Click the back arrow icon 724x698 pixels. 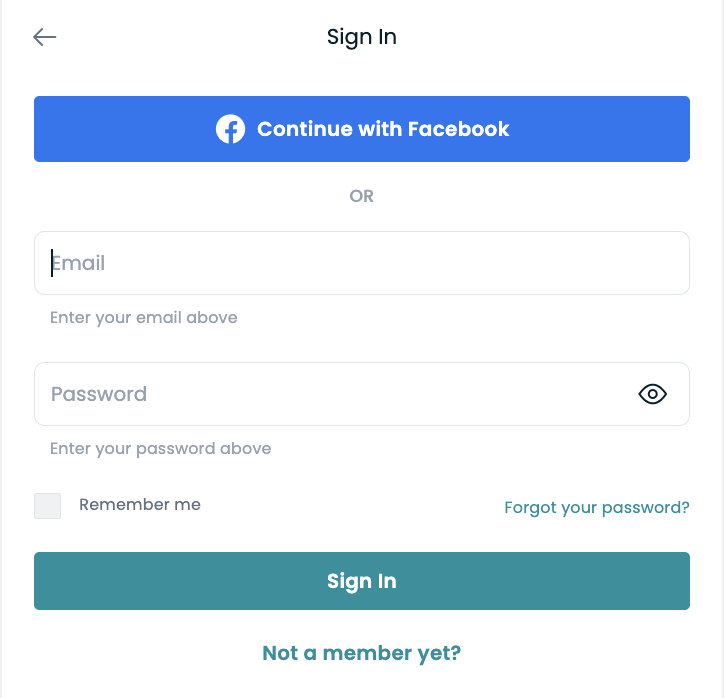(x=45, y=37)
